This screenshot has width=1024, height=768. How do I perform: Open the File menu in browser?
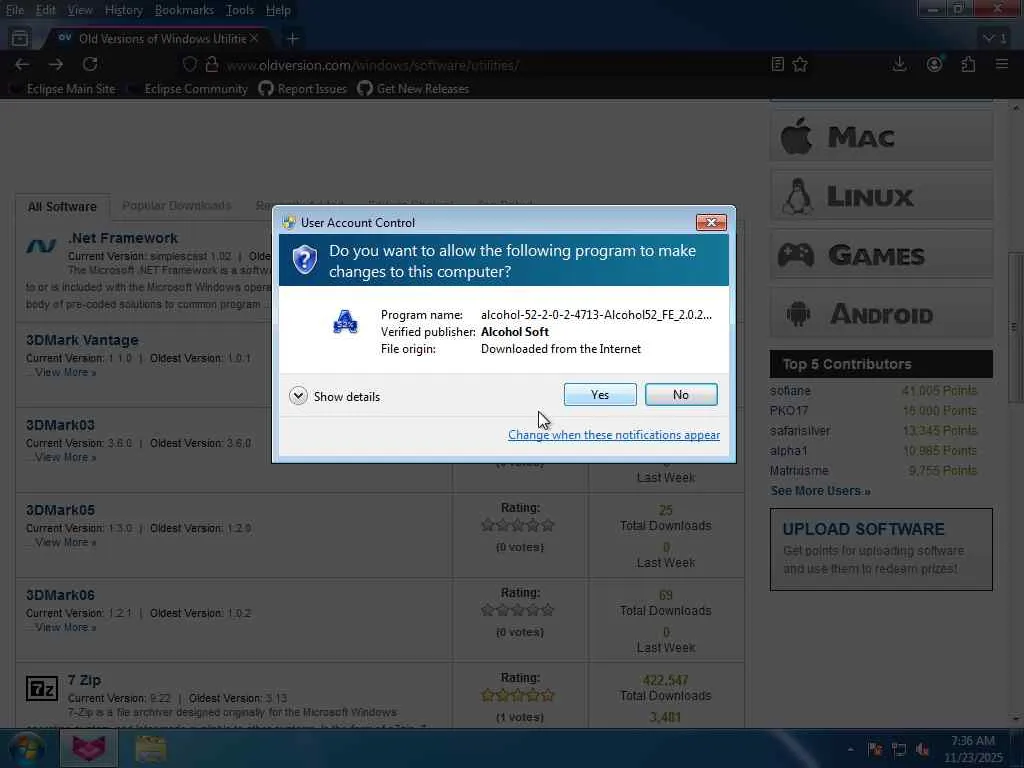(14, 10)
